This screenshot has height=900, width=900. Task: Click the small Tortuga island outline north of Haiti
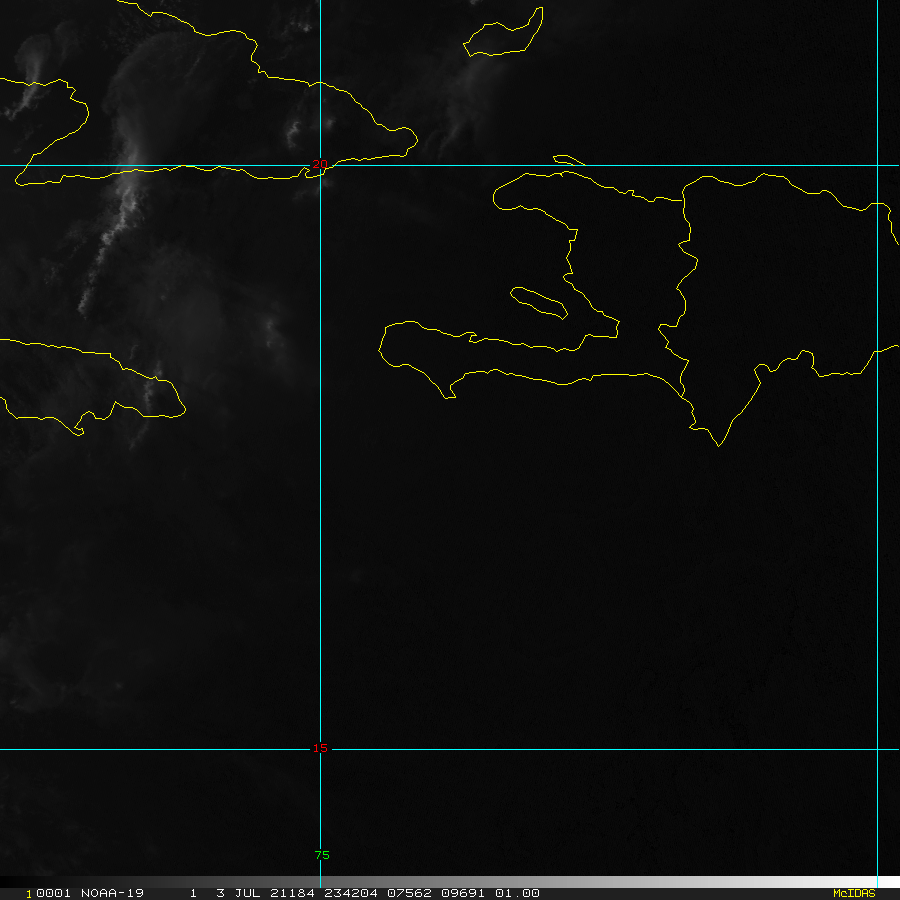click(x=569, y=160)
